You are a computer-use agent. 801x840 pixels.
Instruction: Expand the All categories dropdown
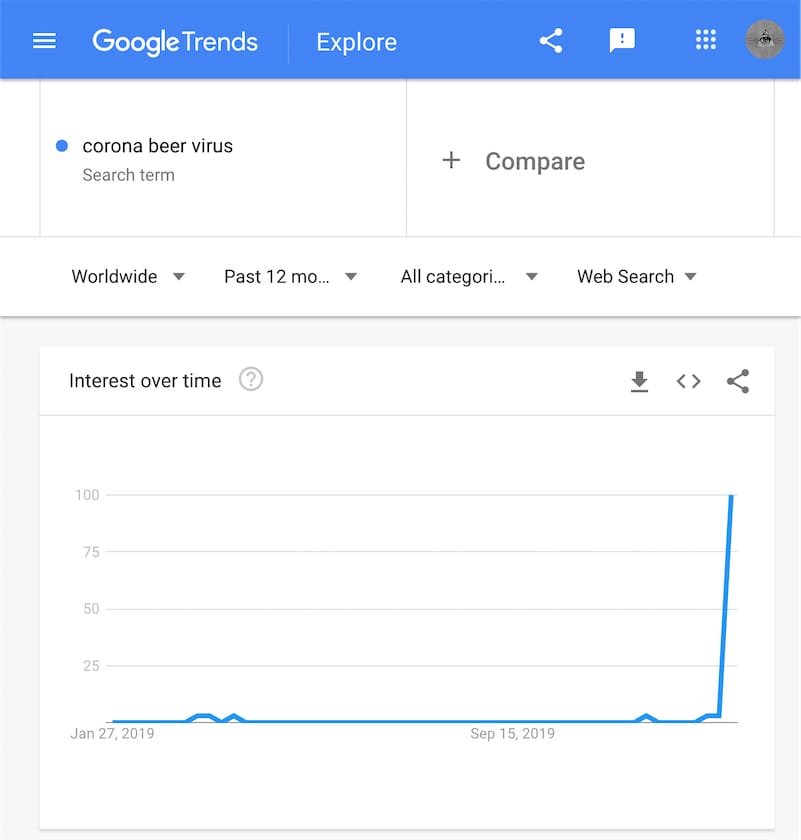pos(468,277)
